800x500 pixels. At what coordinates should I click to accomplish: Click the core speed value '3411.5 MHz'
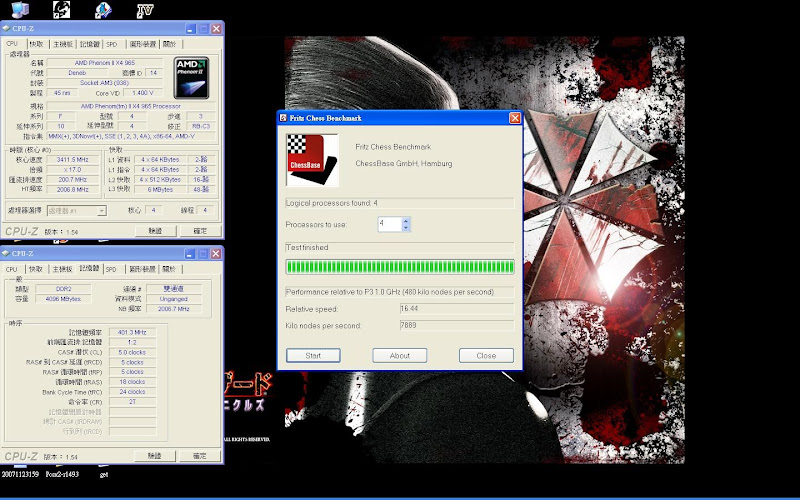pyautogui.click(x=73, y=159)
